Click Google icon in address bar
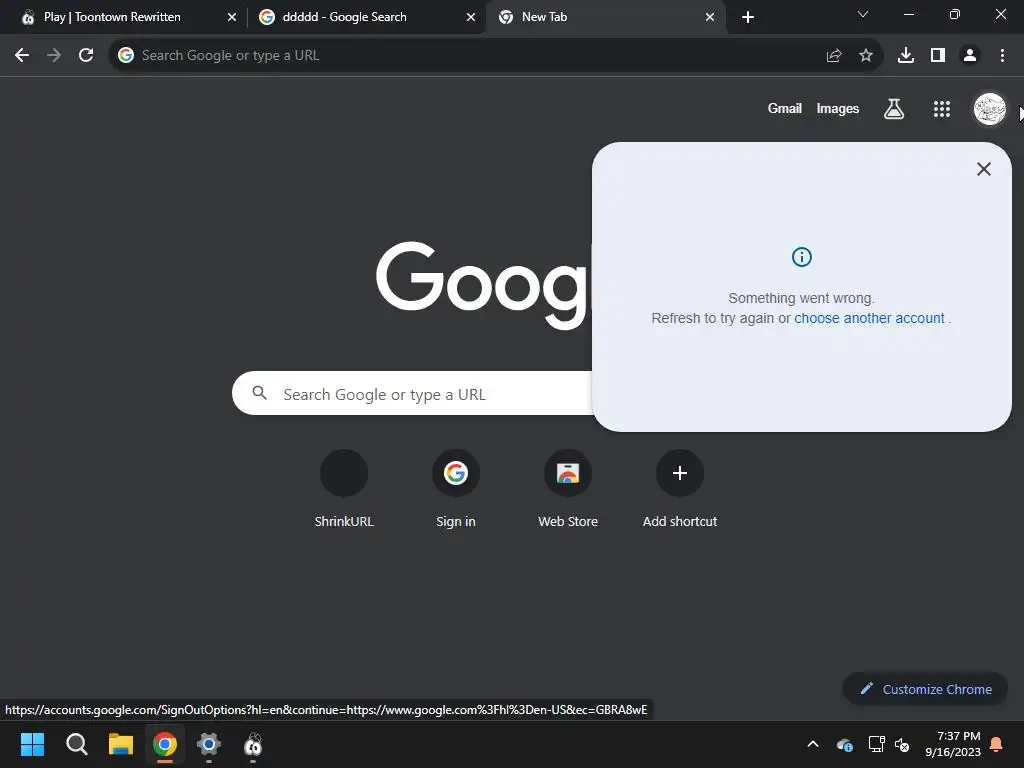The width and height of the screenshot is (1024, 768). tap(126, 56)
